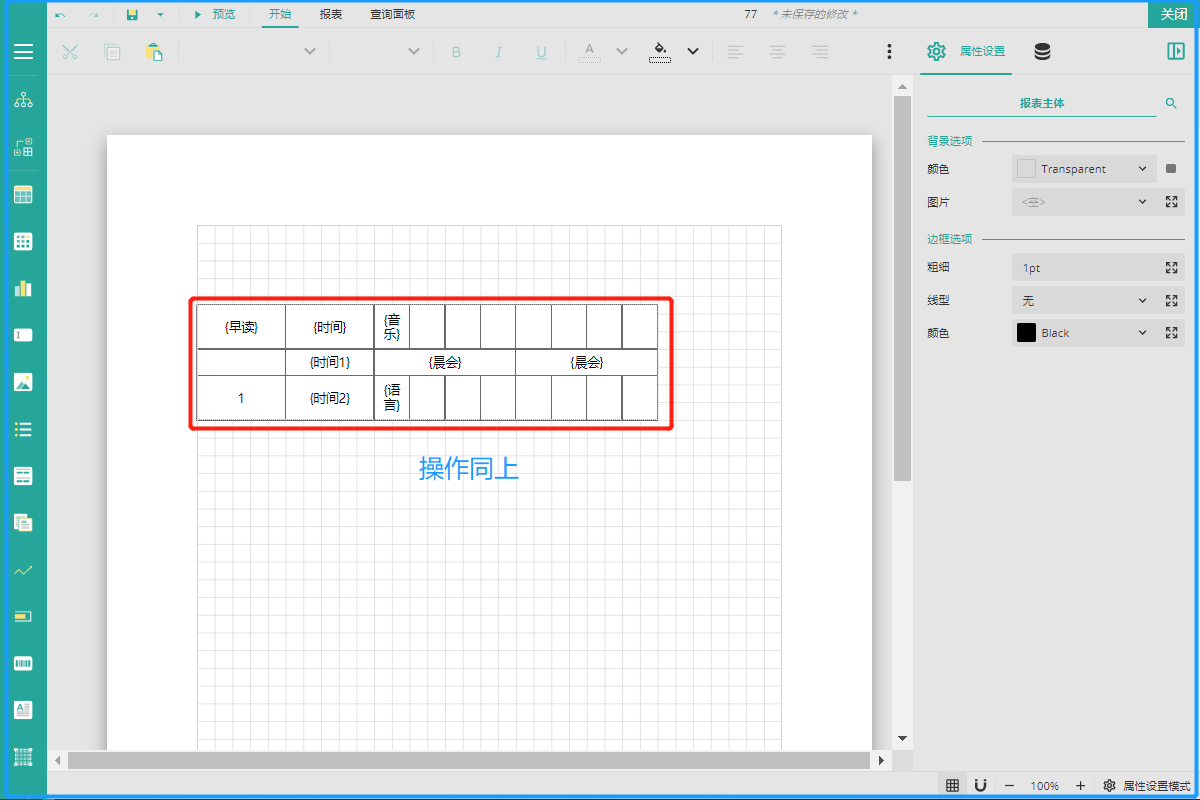Switch to the 查询面板 tab
This screenshot has height=800, width=1200.
click(392, 15)
